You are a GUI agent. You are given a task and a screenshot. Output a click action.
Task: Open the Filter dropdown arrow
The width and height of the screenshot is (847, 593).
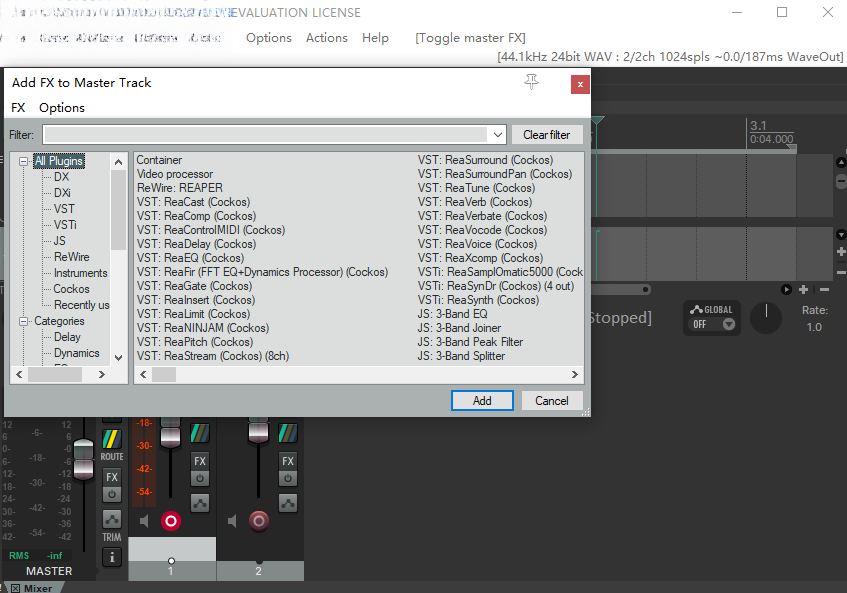click(498, 134)
